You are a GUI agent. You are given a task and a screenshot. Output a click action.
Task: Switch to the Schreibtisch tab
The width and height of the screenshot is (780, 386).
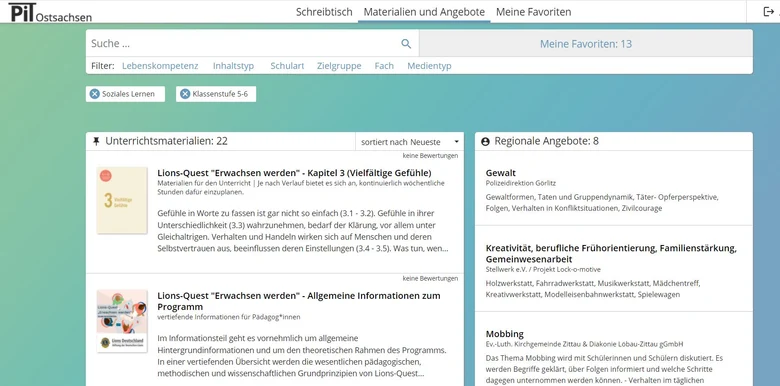click(x=324, y=12)
